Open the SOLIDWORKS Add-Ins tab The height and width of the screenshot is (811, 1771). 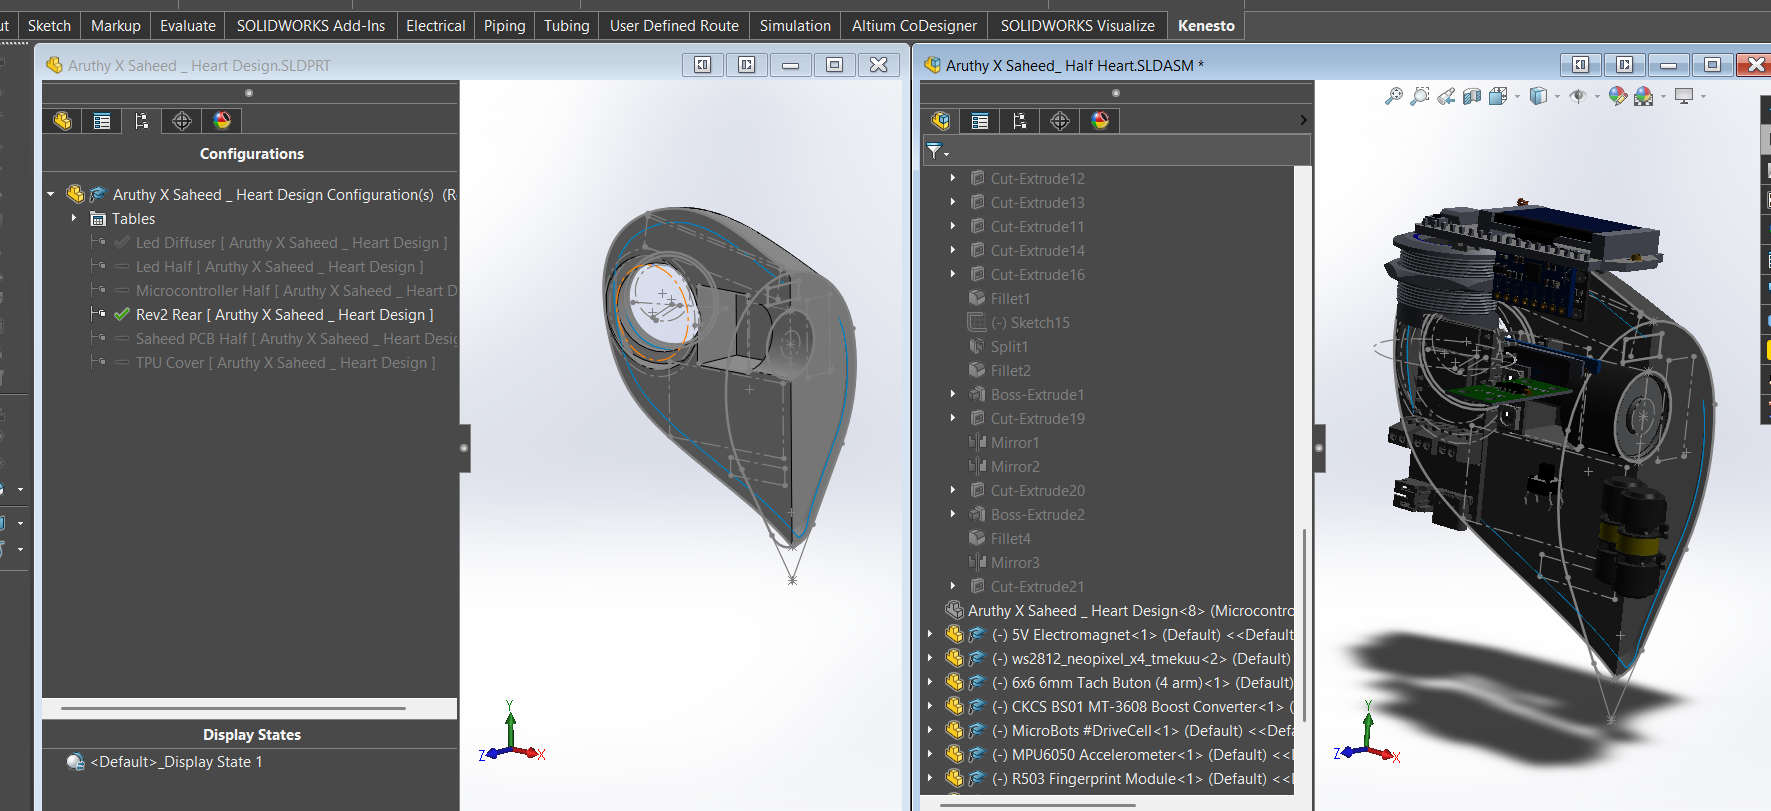tap(310, 26)
